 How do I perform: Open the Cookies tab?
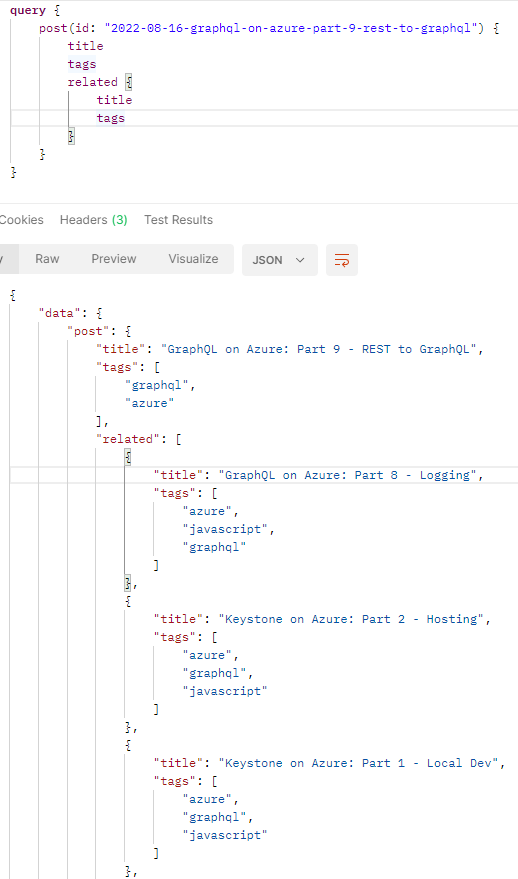(21, 220)
